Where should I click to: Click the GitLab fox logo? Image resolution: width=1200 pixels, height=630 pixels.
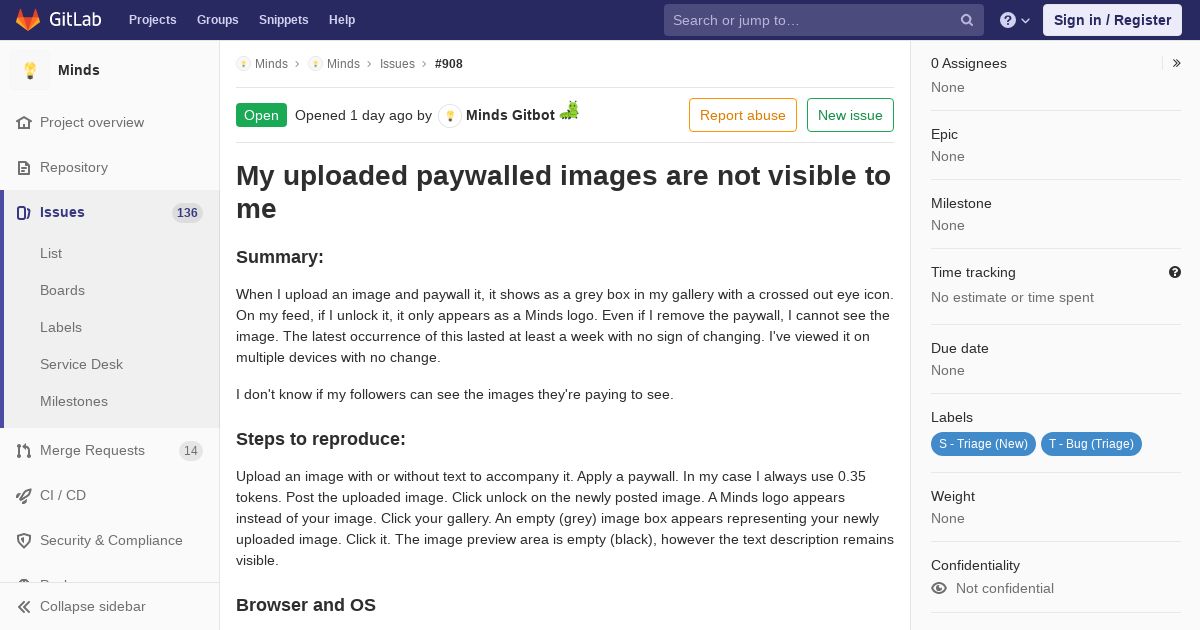28,20
